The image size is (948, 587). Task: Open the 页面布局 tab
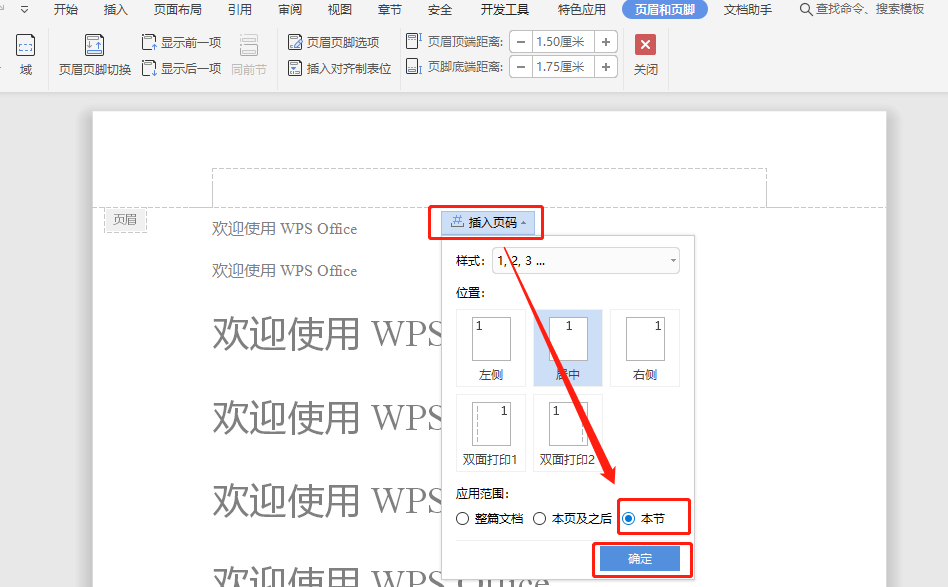[x=178, y=10]
